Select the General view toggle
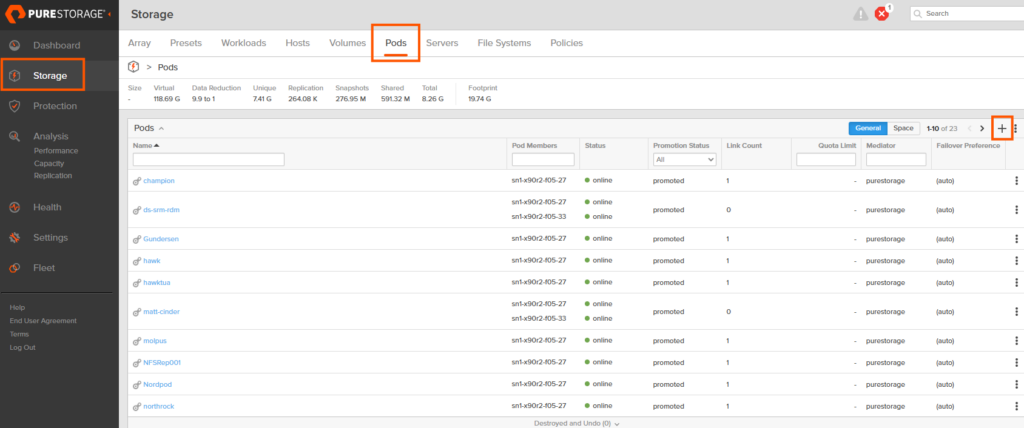Screen dimensions: 1024x428 point(867,129)
